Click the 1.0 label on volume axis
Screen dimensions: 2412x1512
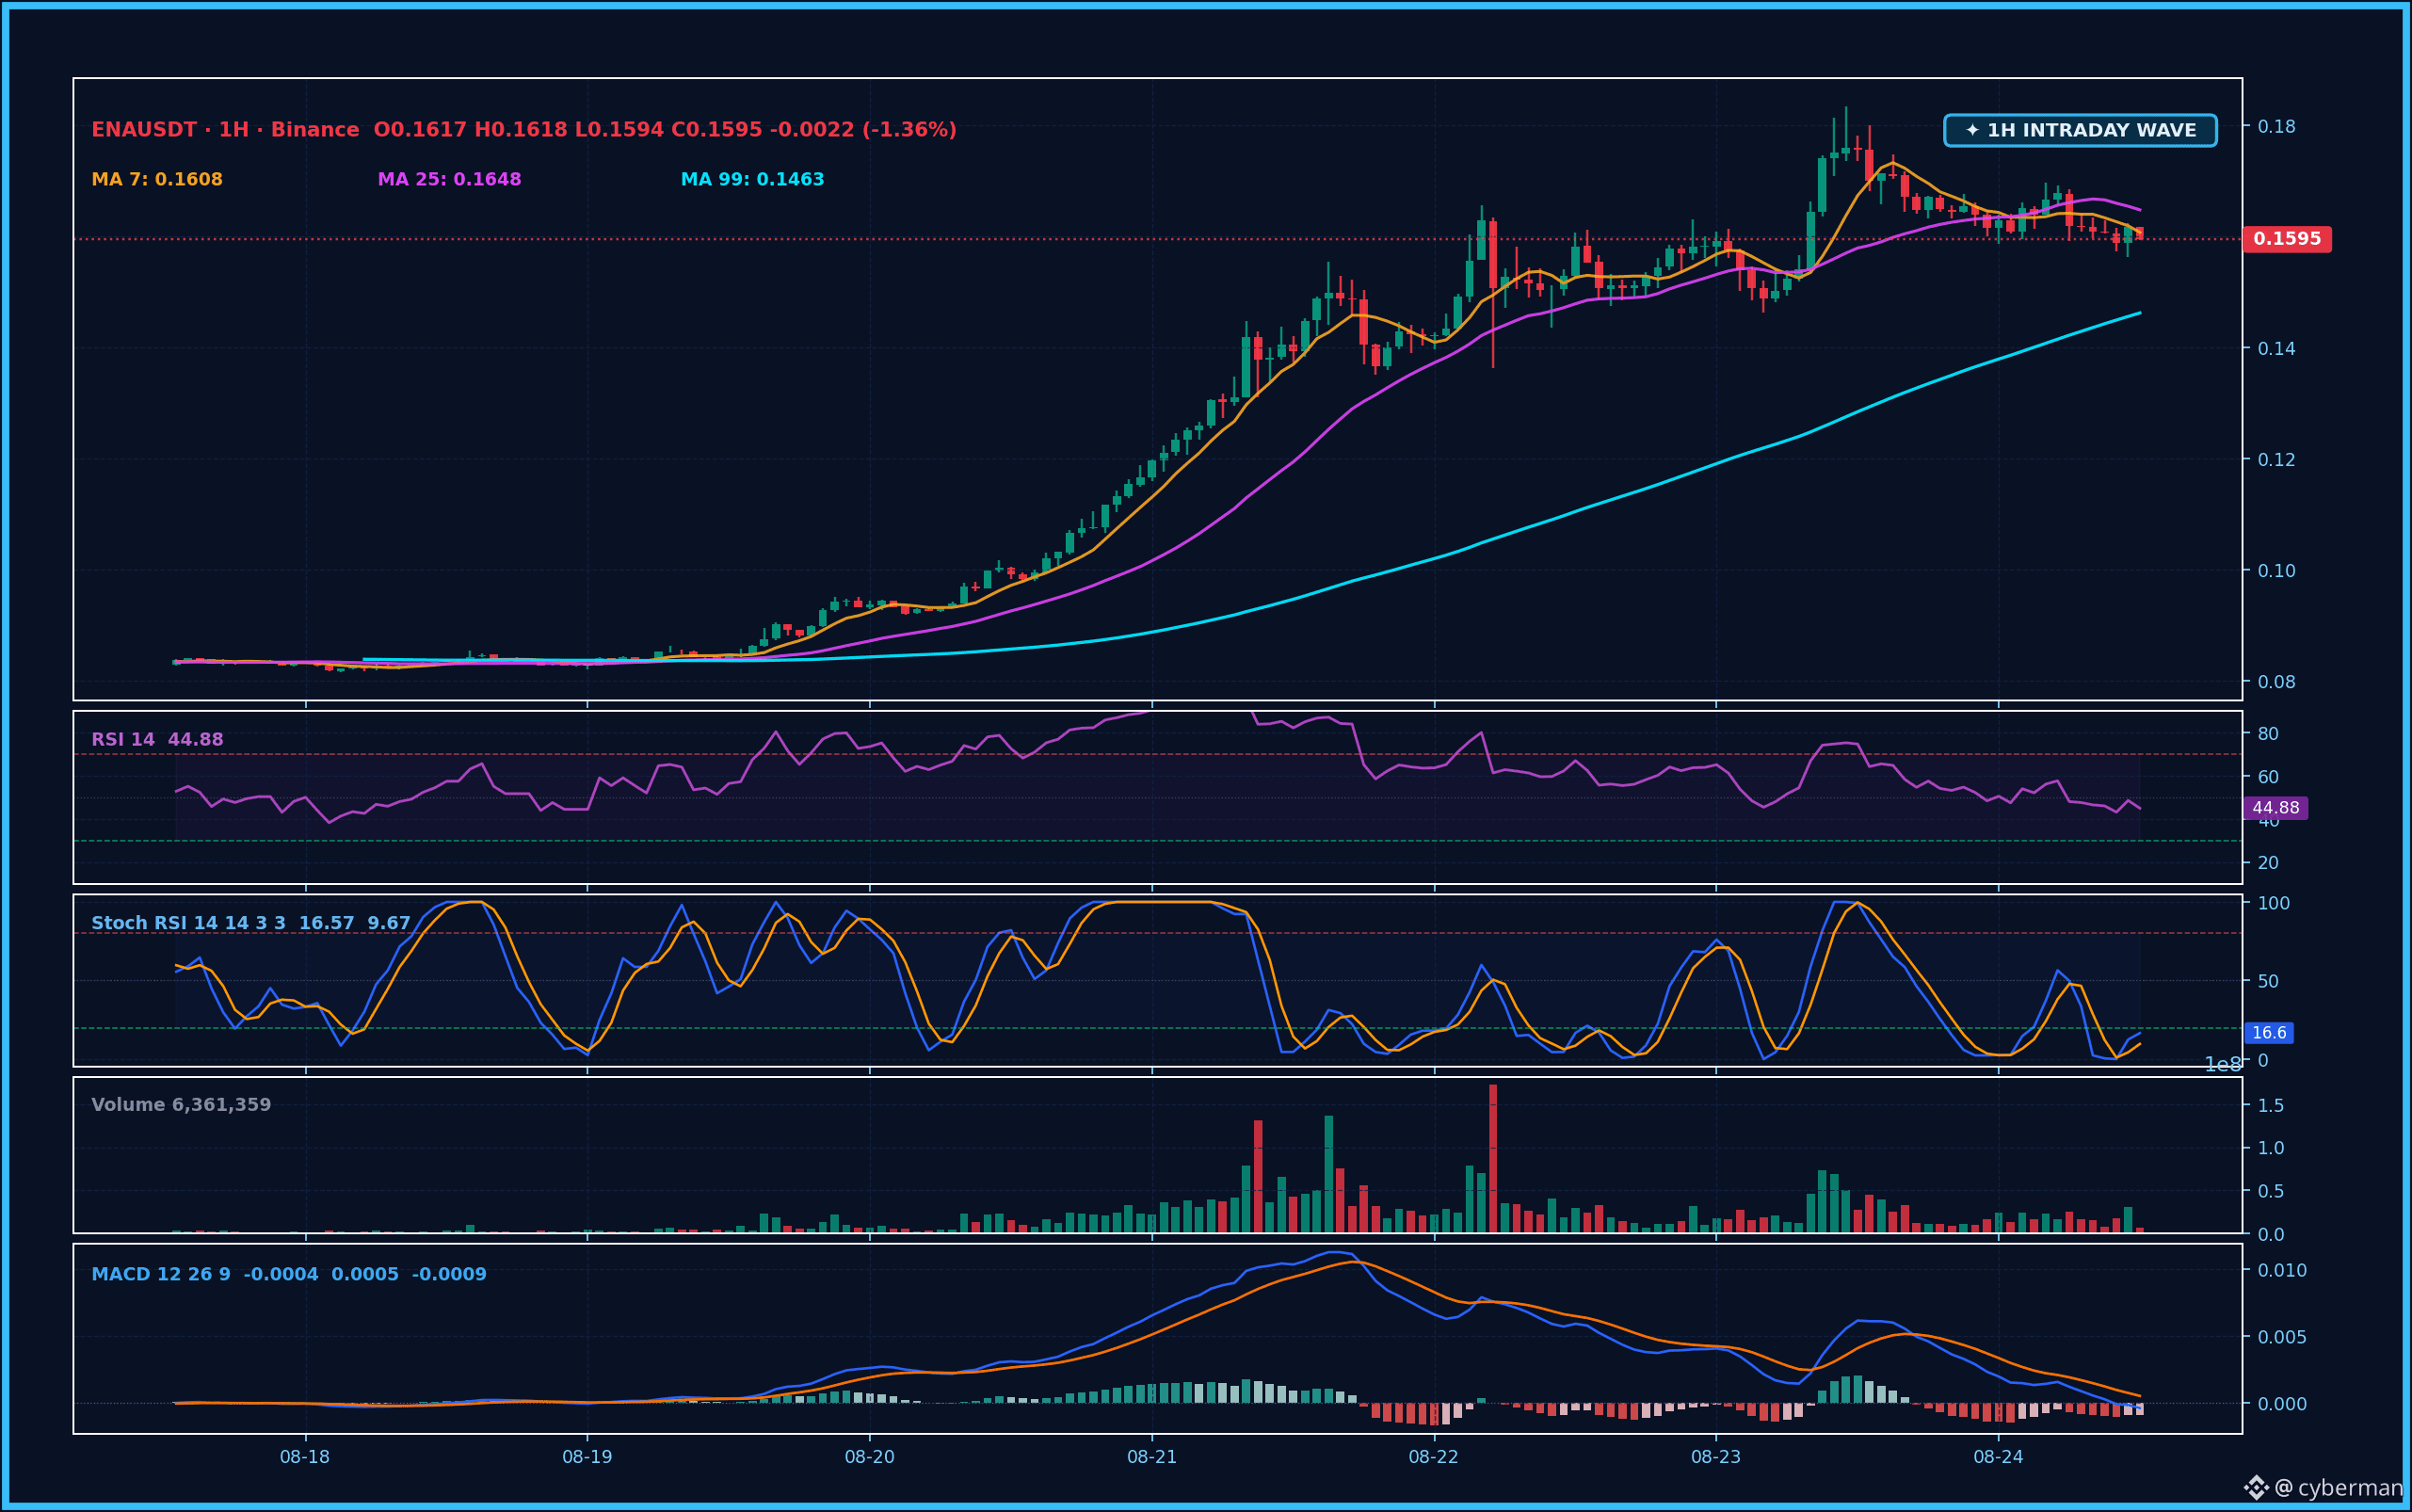[x=2271, y=1148]
